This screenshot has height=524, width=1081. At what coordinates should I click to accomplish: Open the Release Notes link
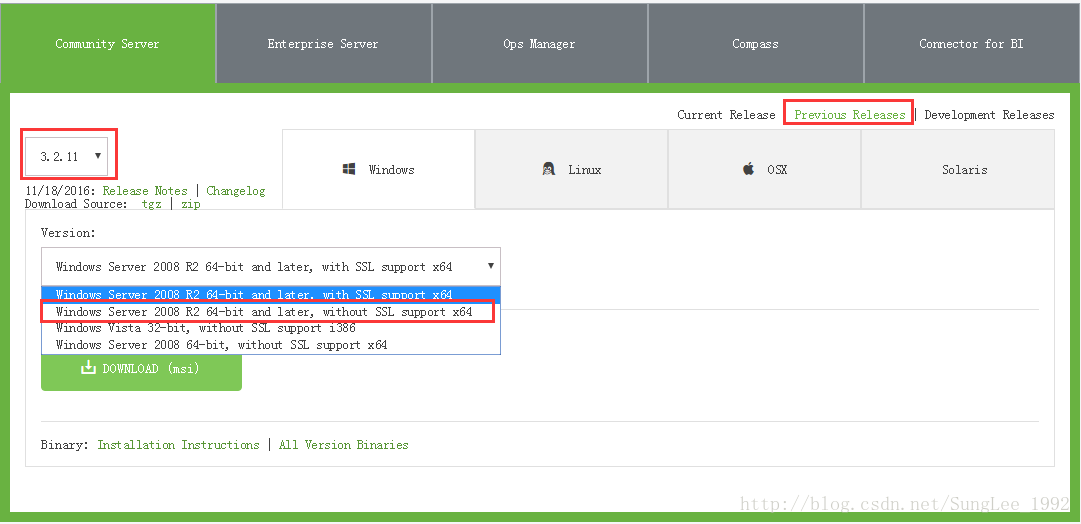click(x=145, y=191)
